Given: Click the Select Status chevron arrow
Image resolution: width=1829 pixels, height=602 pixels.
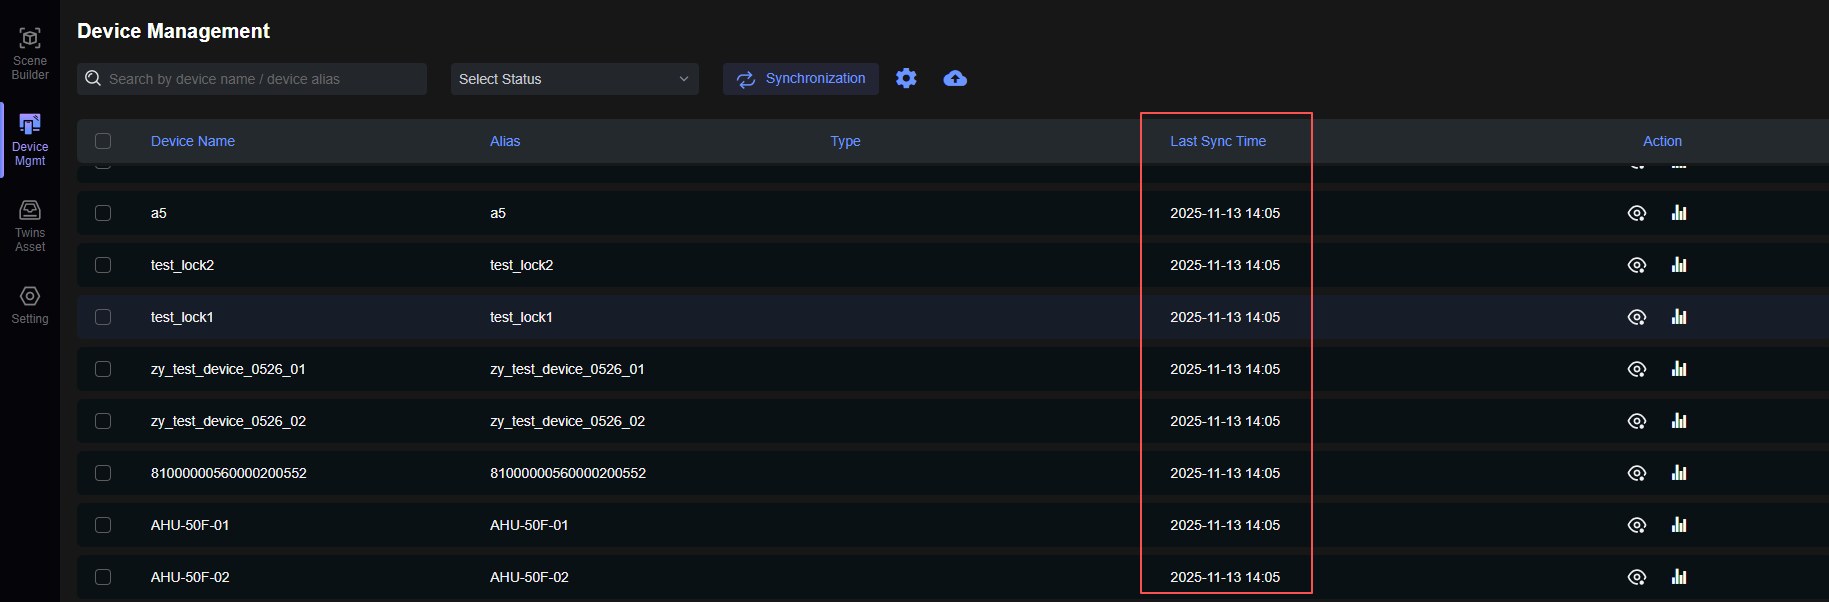Looking at the screenshot, I should click(684, 79).
